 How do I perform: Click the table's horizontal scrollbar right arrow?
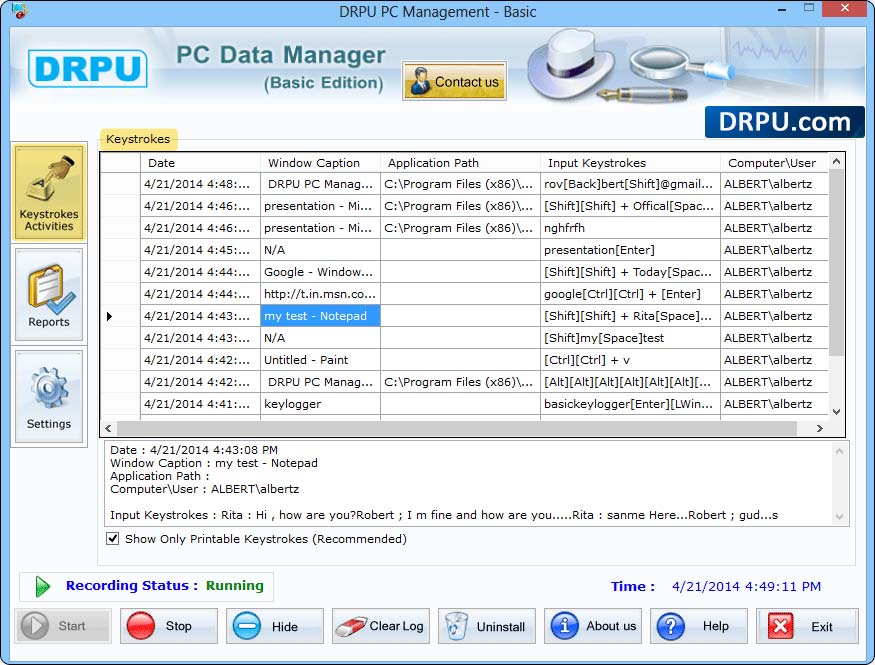pos(819,428)
